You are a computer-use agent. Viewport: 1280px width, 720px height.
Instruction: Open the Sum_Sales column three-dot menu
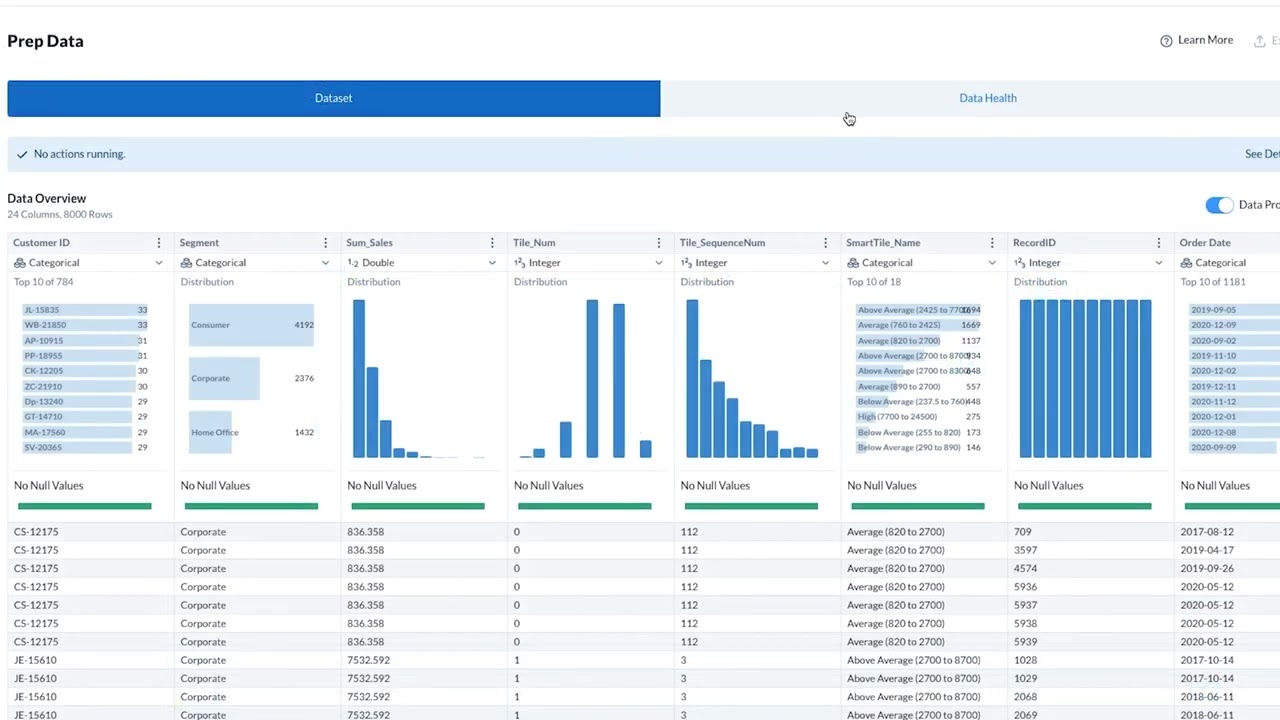point(492,243)
